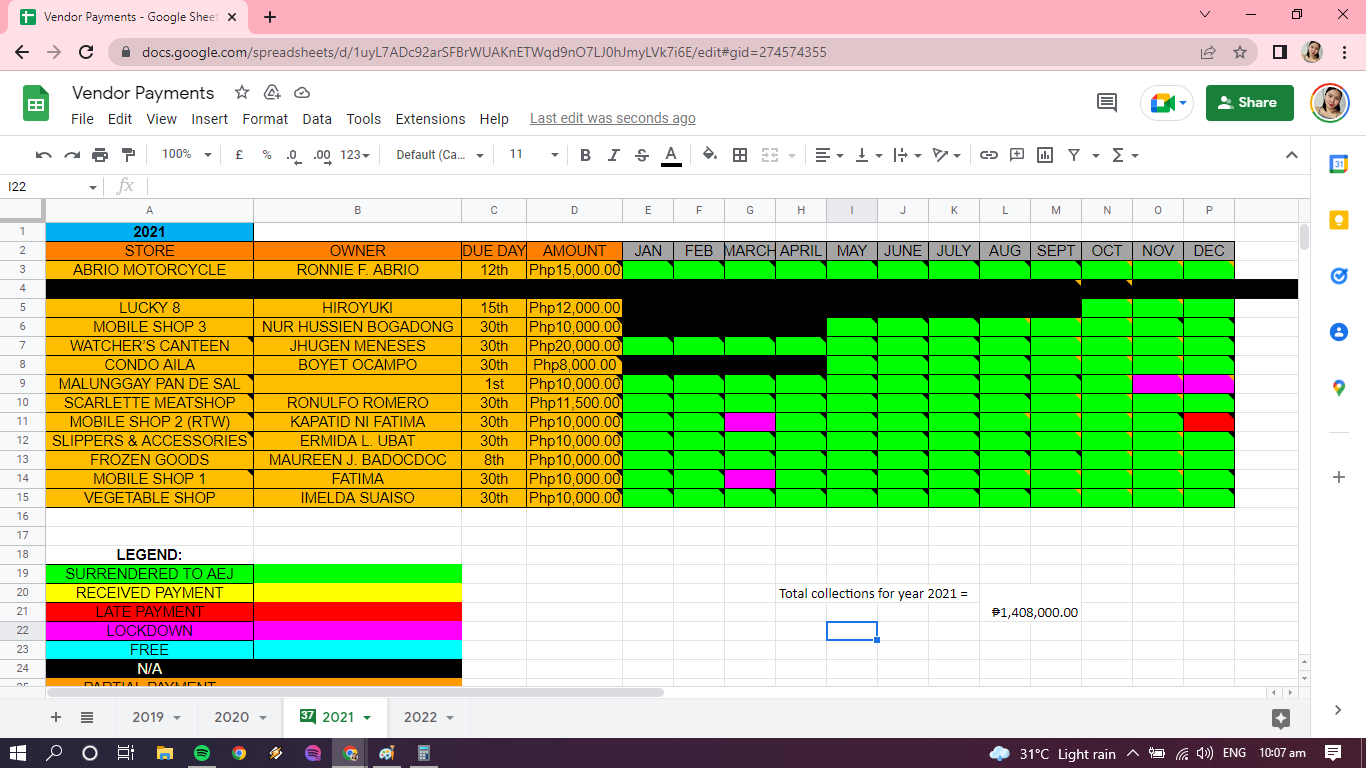Click the green Share button
Viewport: 1366px width, 768px height.
point(1250,103)
